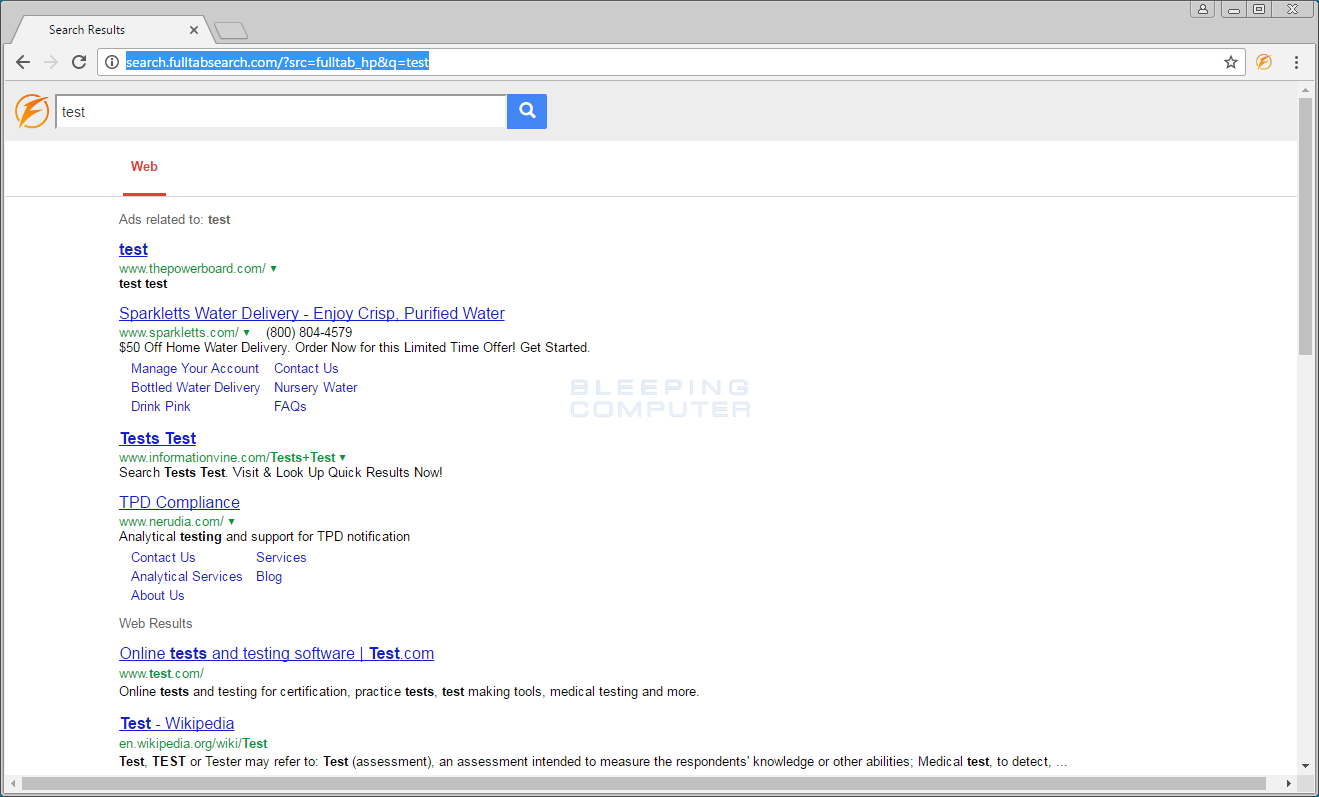
Task: Open Online tests and testing software link
Action: coord(277,653)
